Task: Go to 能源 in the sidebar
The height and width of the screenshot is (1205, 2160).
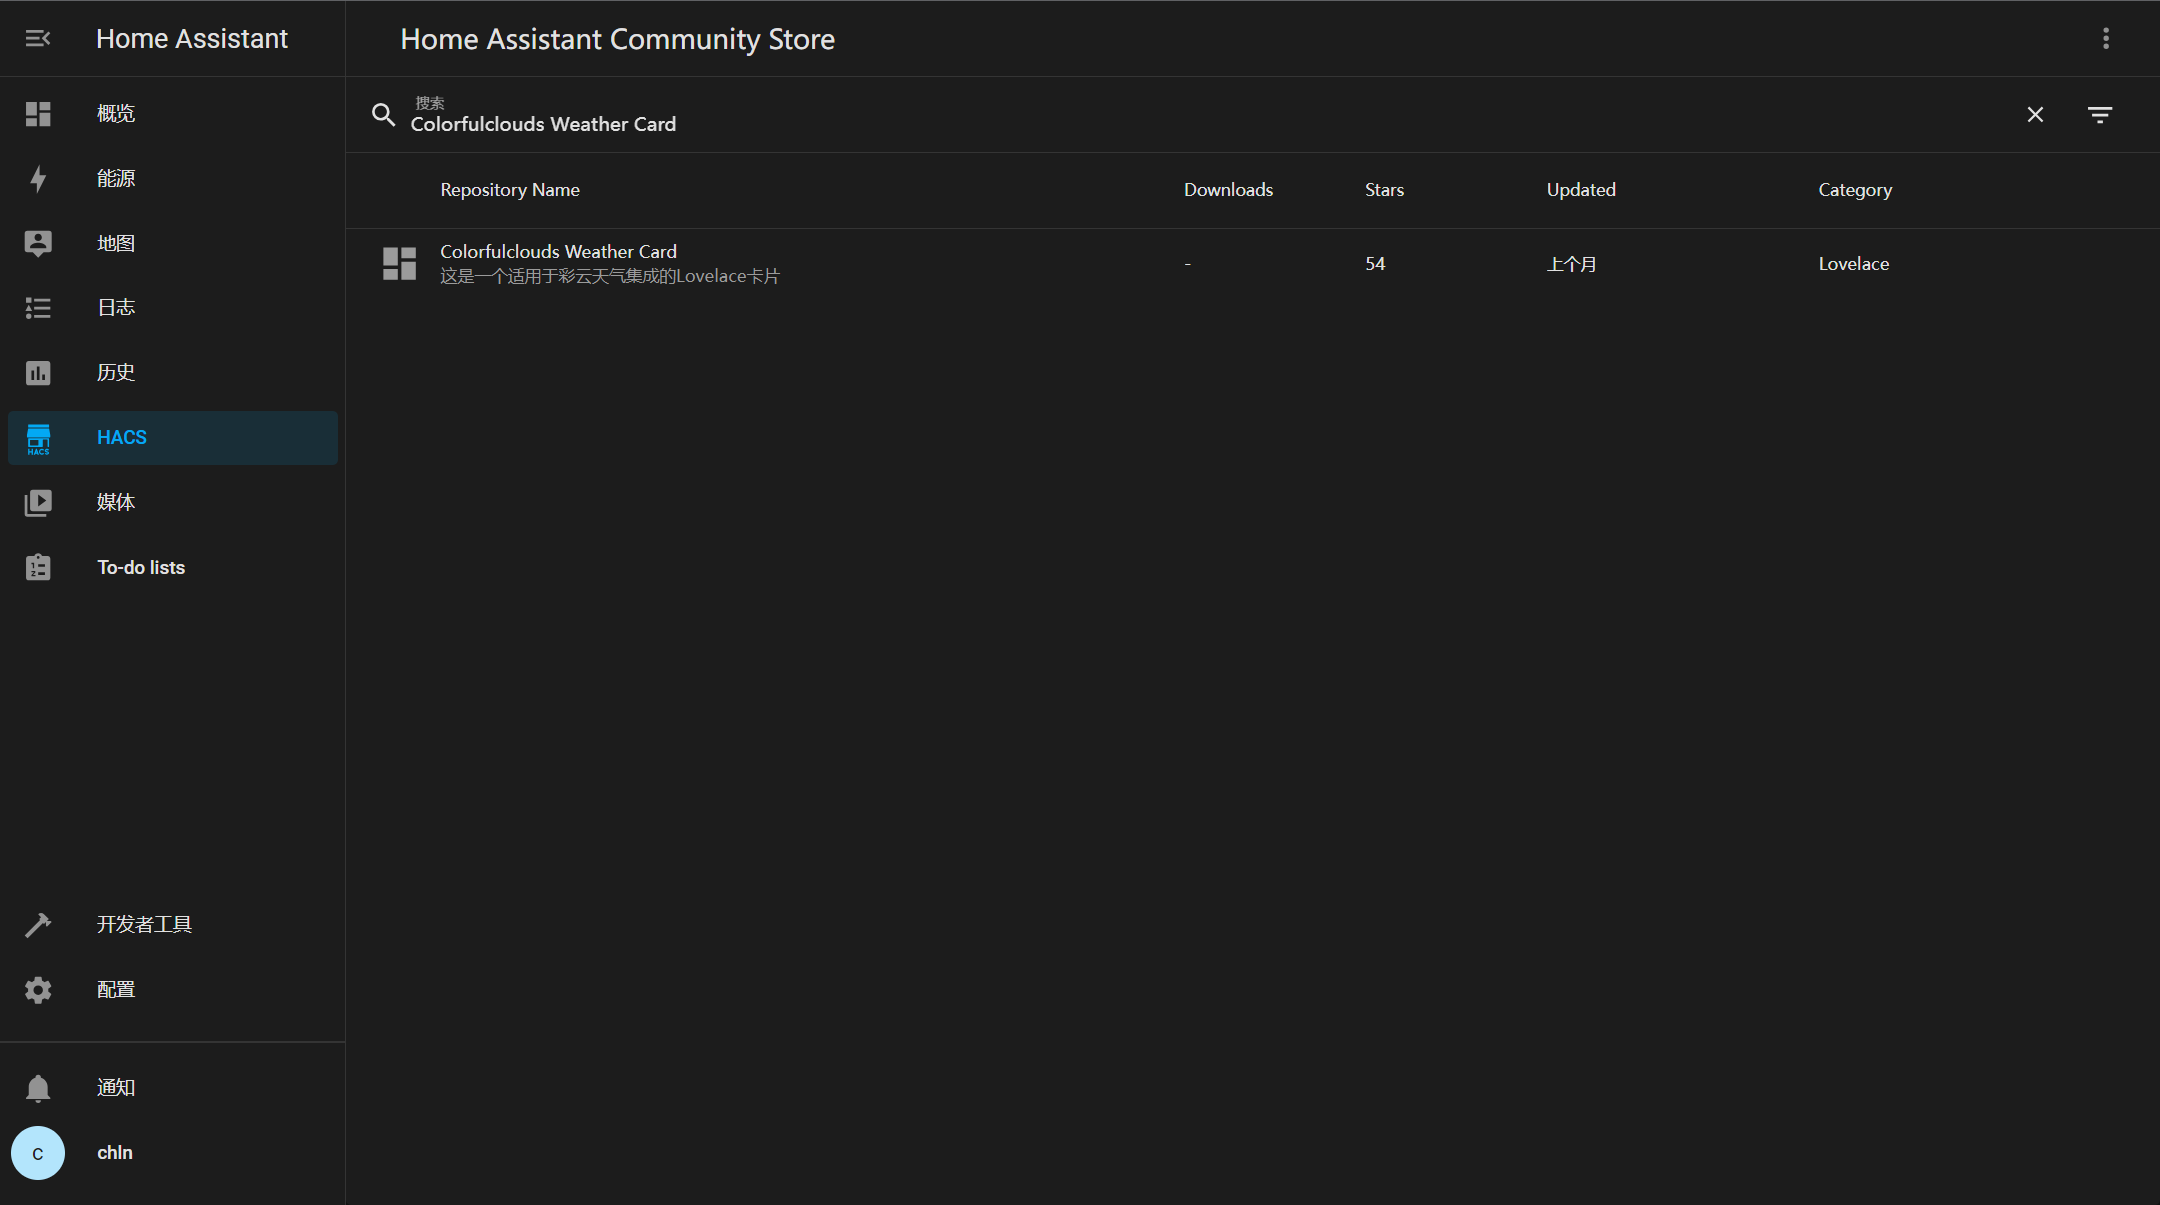Action: 116,178
